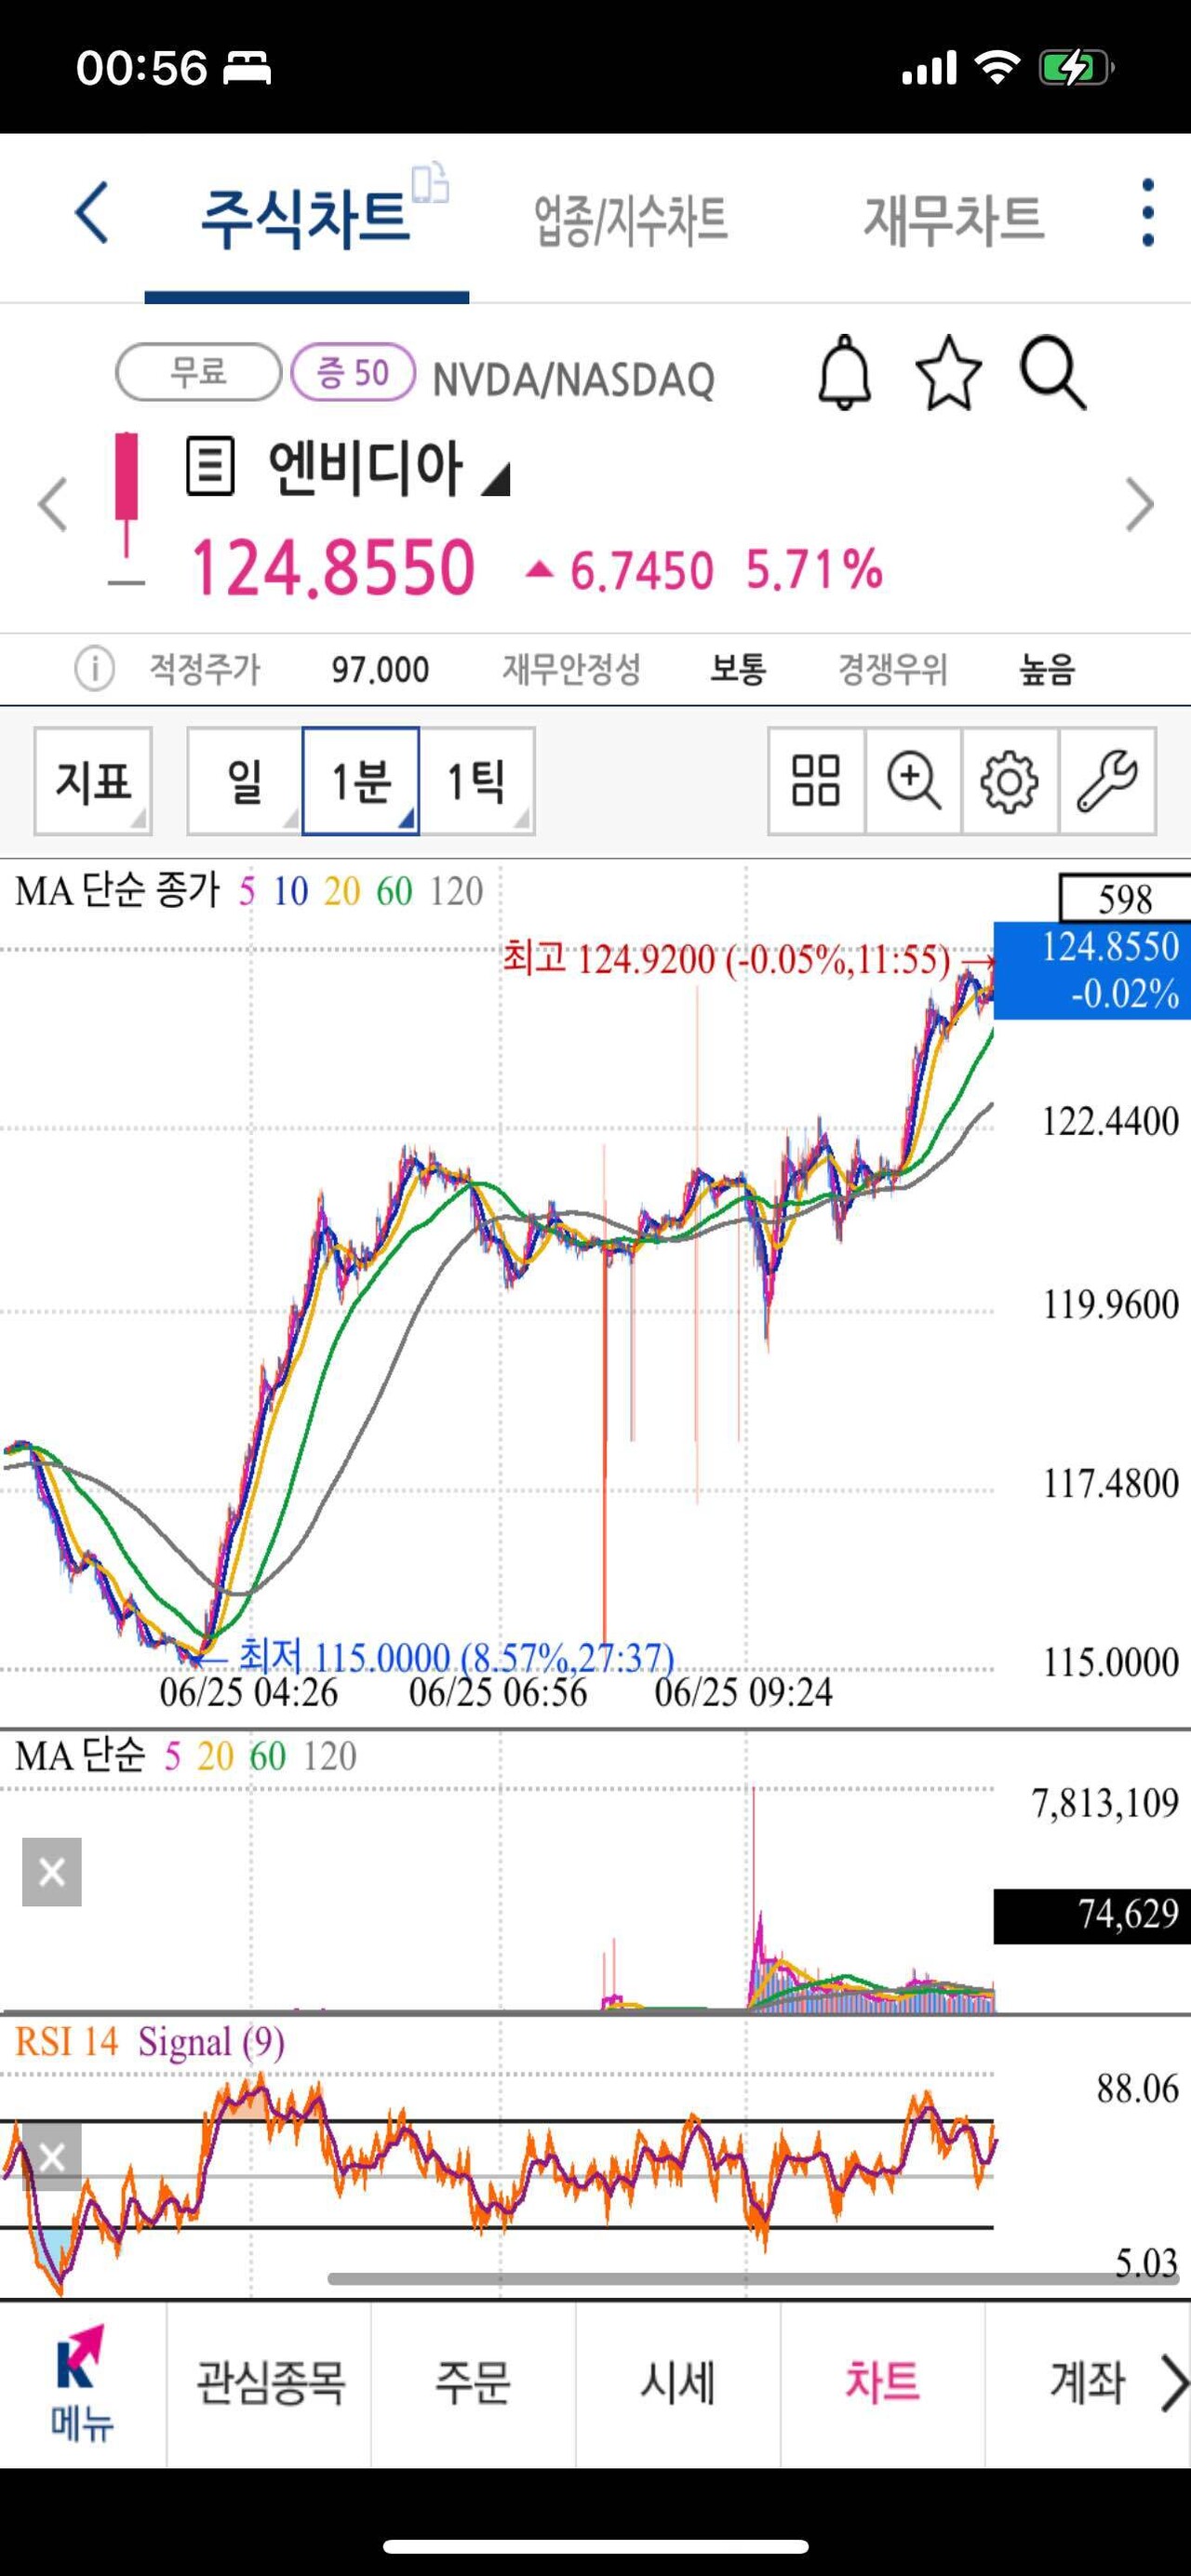Viewport: 1191px width, 2576px height.
Task: Tap the zoom-in magnifier on chart toolbar
Action: pyautogui.click(x=913, y=781)
